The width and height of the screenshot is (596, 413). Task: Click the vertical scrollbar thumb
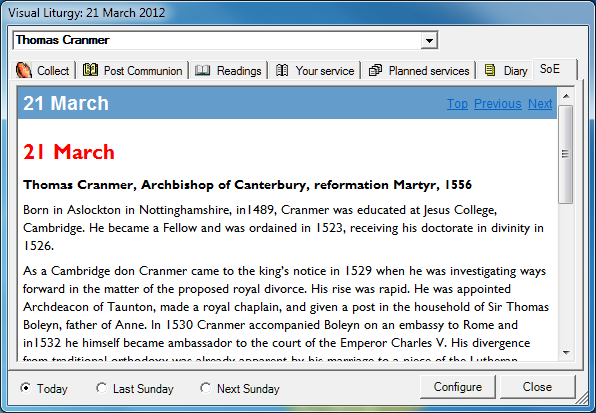coord(566,154)
